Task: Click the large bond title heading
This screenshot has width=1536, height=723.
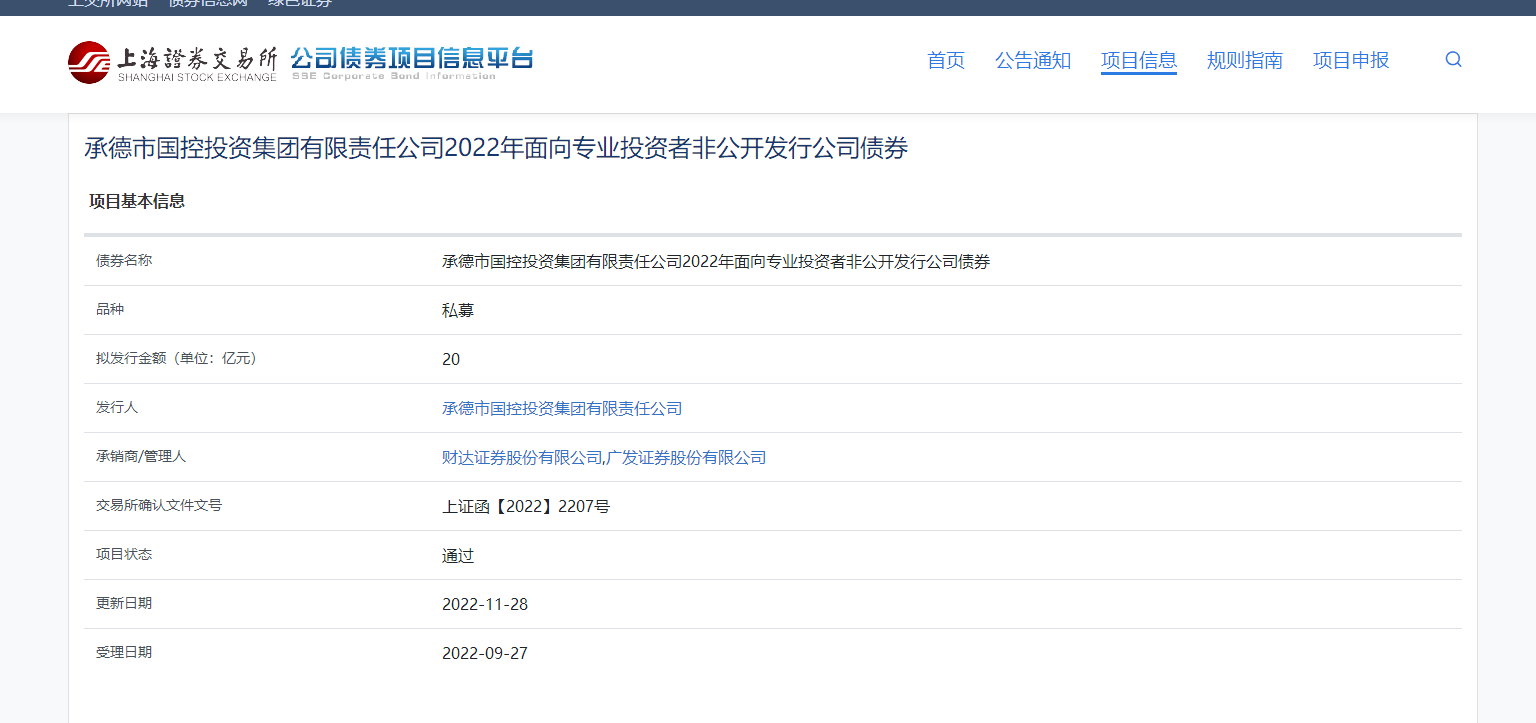Action: click(496, 148)
